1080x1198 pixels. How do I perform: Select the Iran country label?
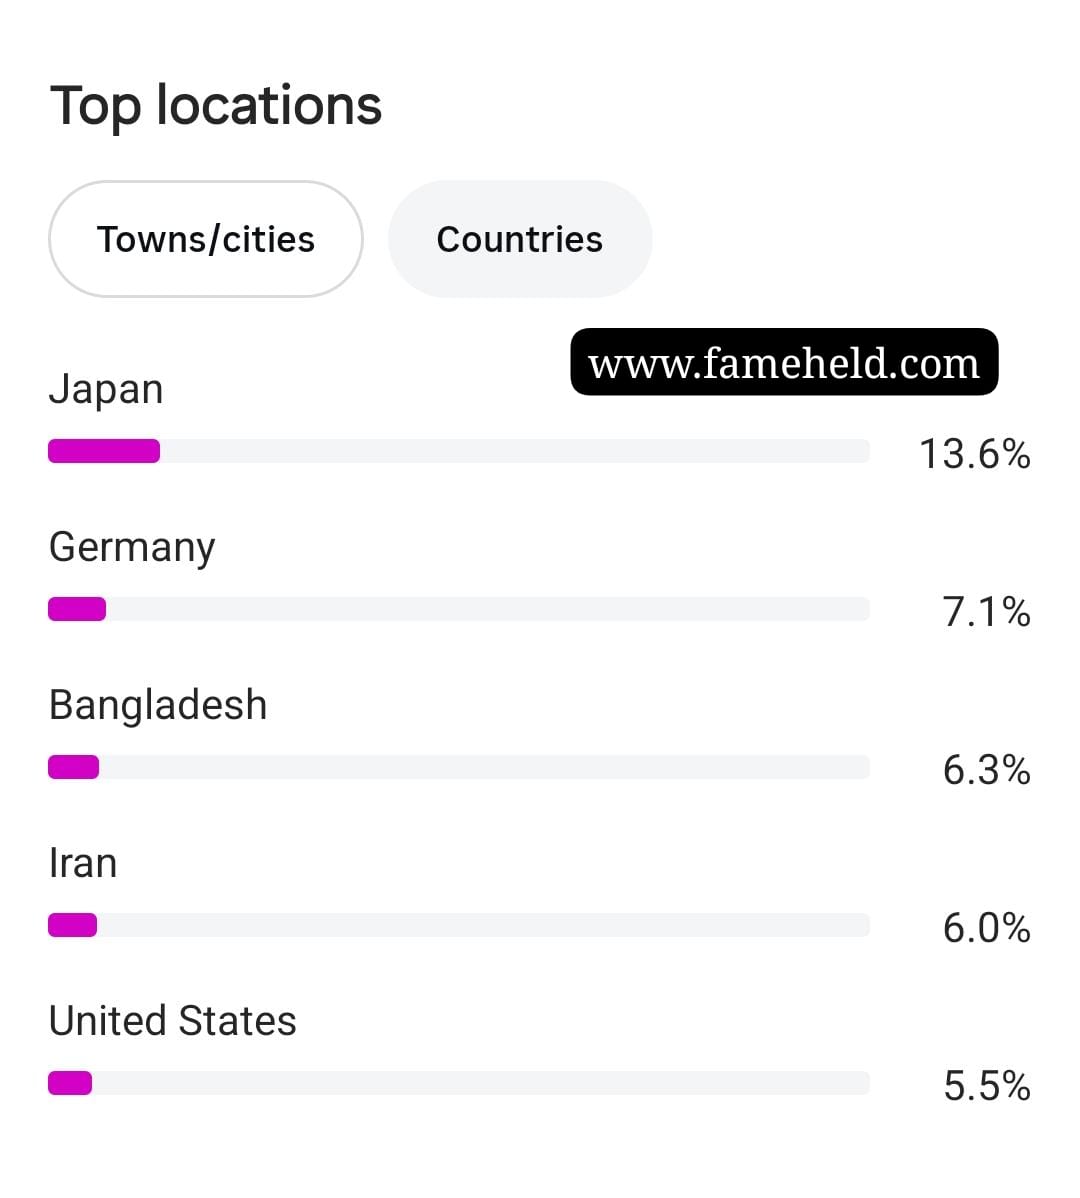(82, 863)
